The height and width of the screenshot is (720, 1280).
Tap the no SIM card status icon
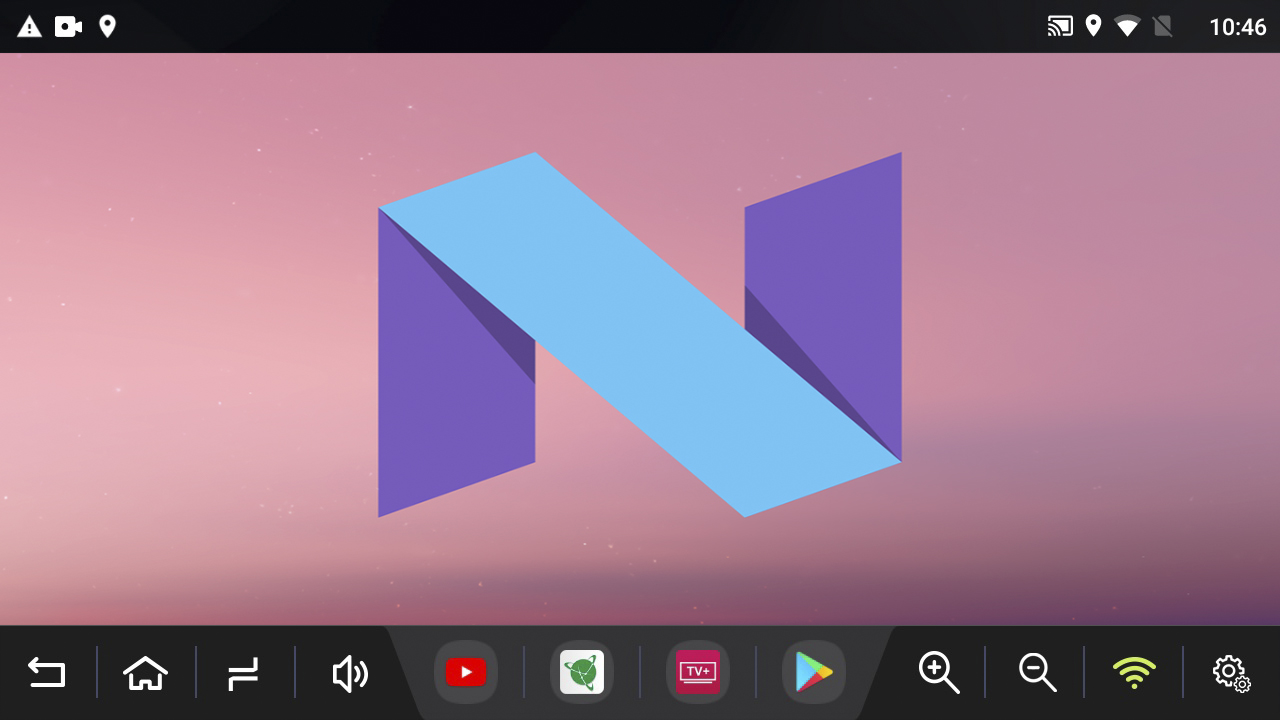tap(1162, 27)
